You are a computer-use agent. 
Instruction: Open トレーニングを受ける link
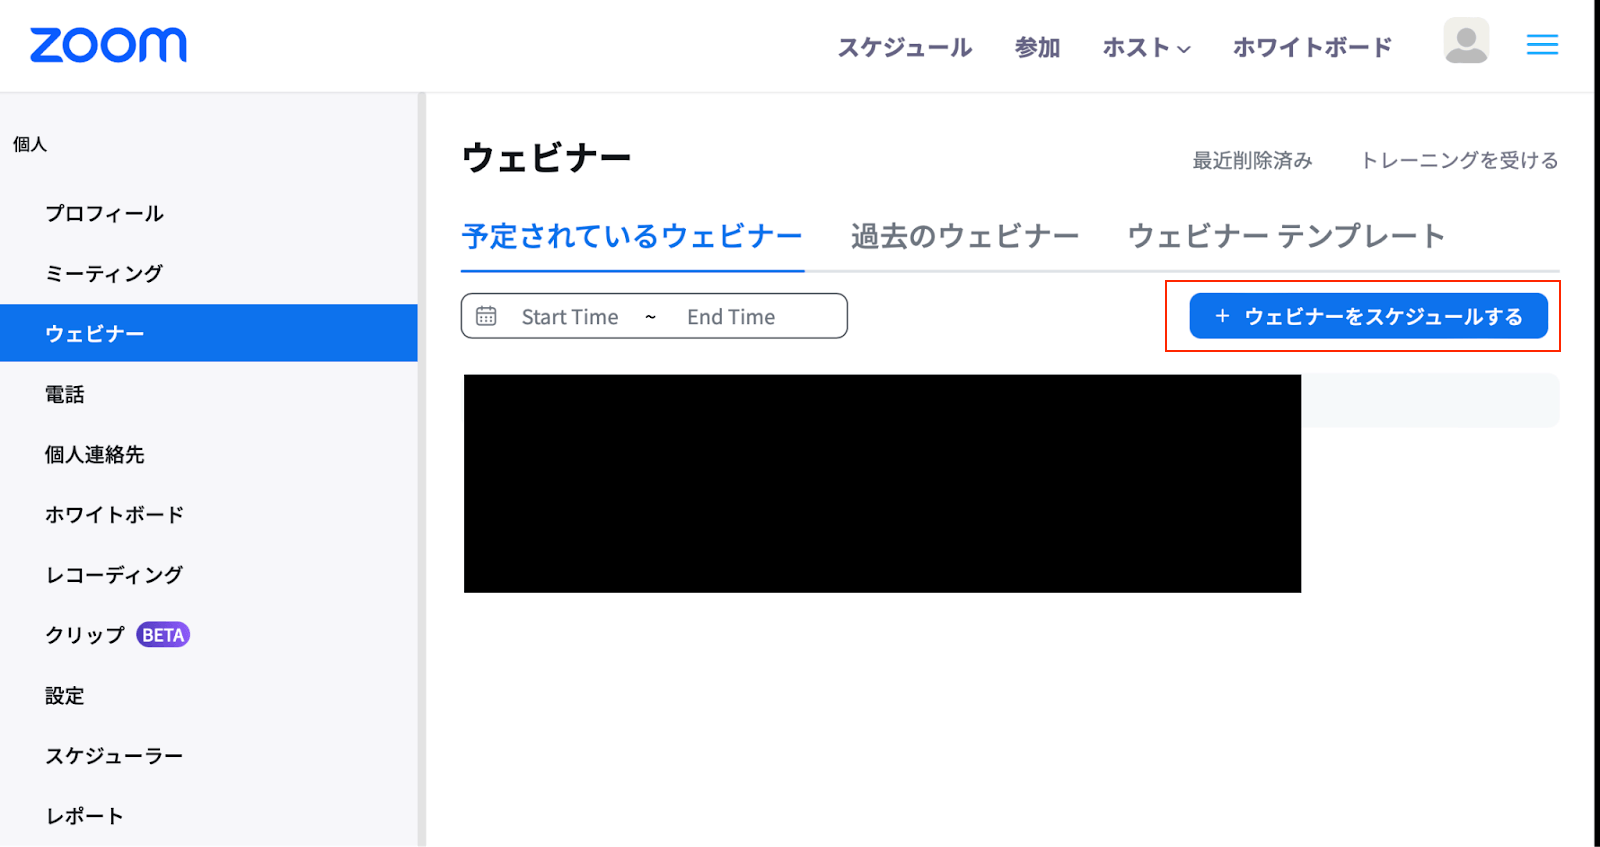click(x=1459, y=161)
